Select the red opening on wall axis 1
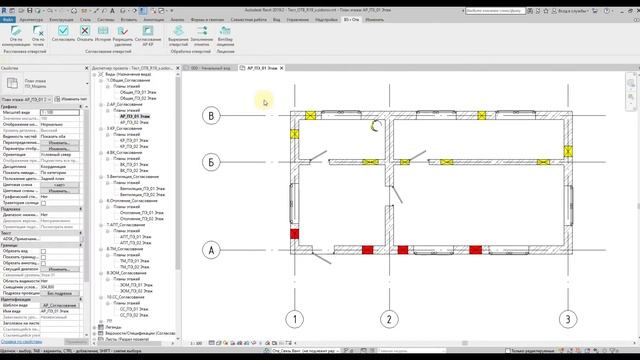This screenshot has width=640, height=360. click(x=294, y=234)
